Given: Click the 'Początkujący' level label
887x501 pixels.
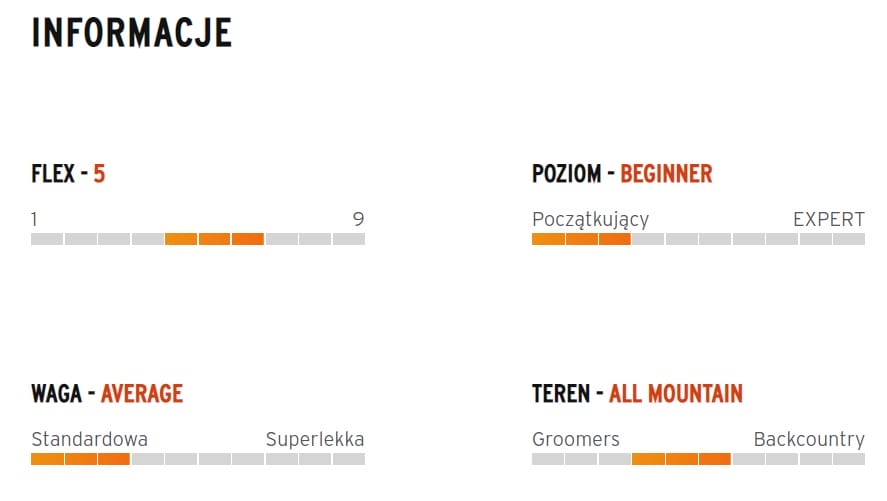Looking at the screenshot, I should coord(590,219).
